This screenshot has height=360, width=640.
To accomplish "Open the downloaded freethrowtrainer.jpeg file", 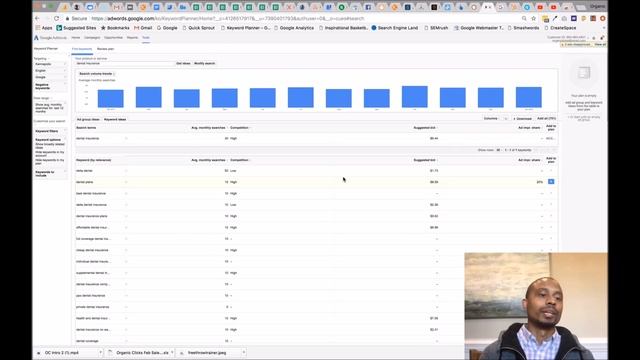I will pos(207,353).
